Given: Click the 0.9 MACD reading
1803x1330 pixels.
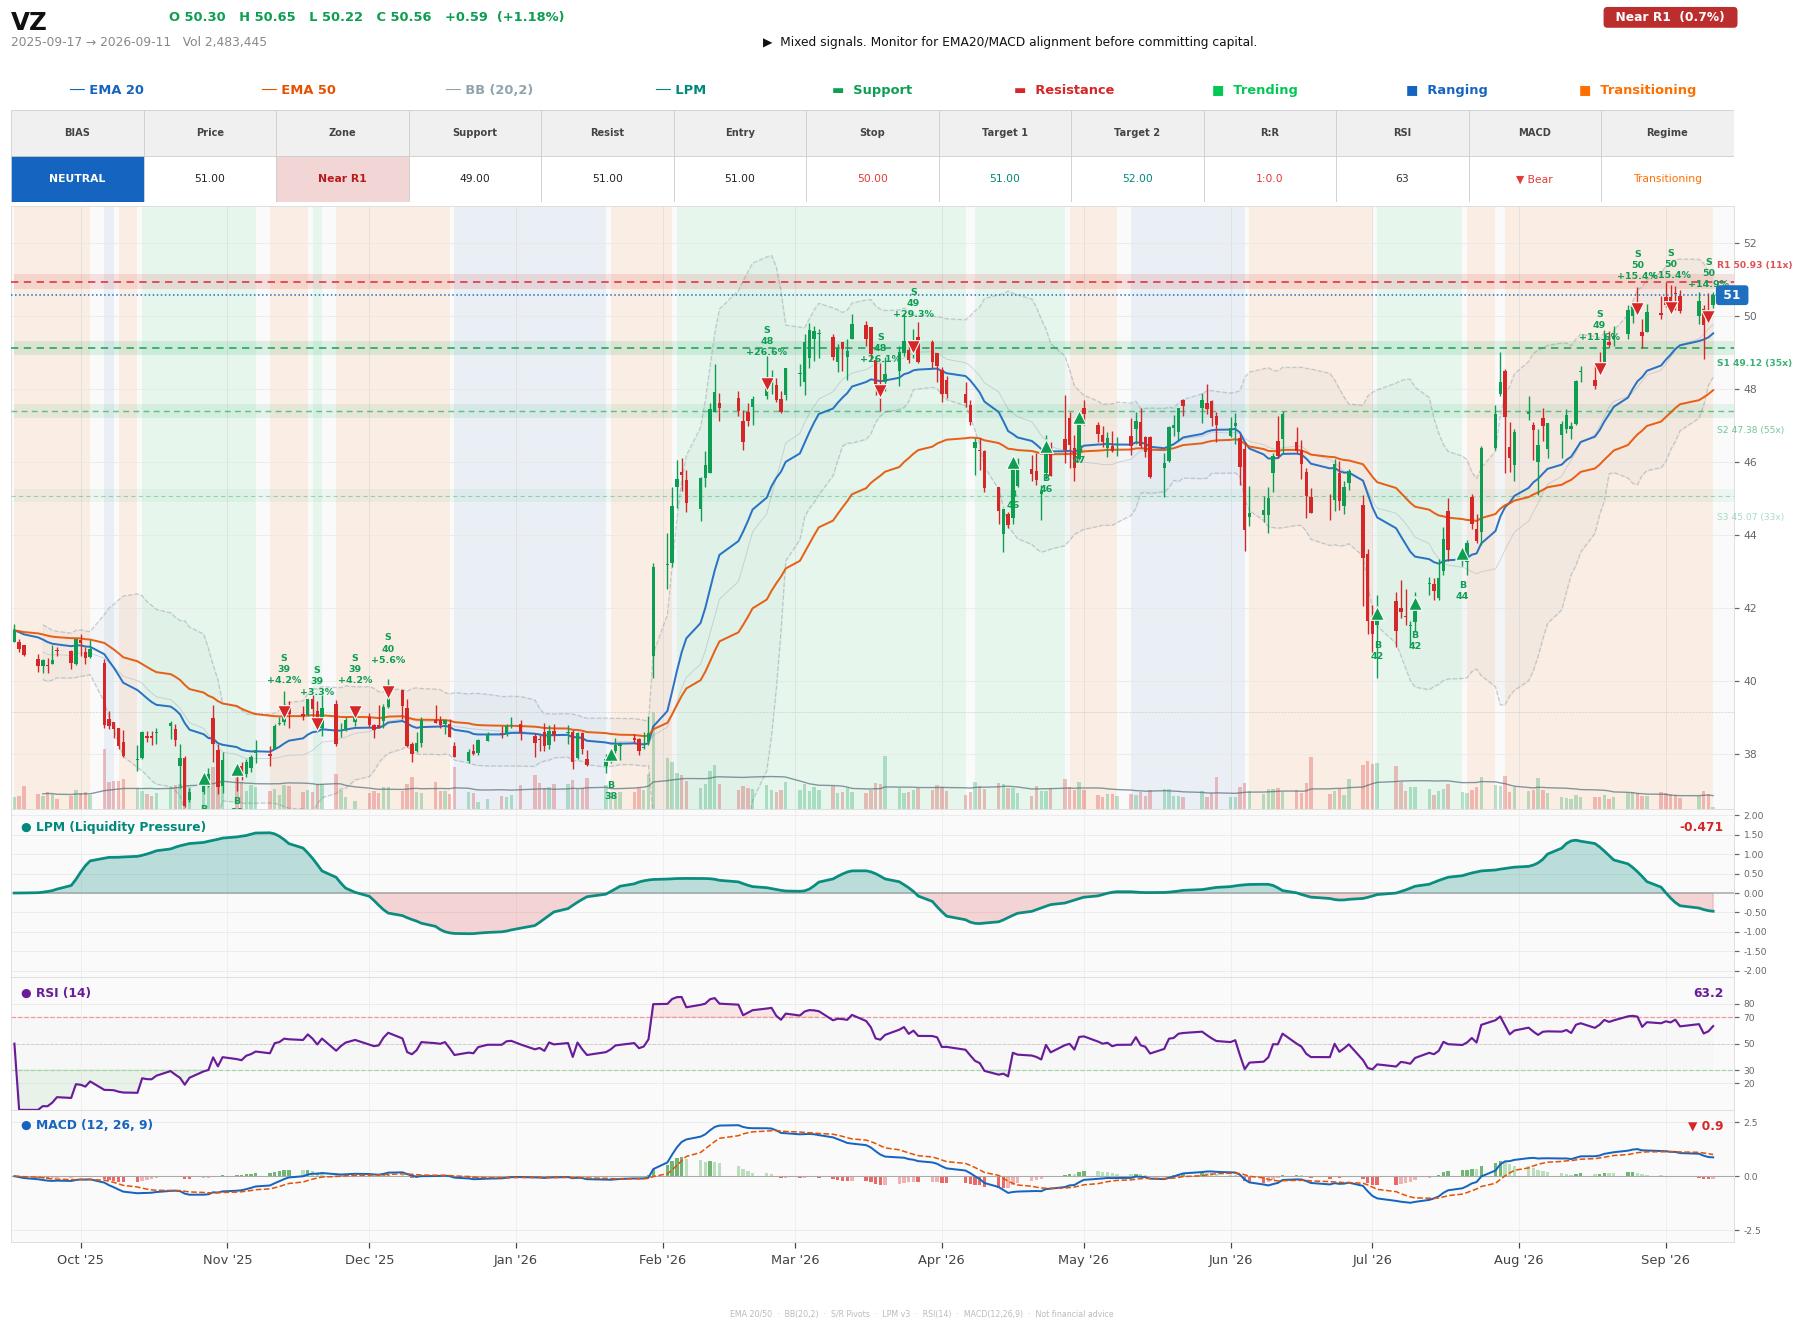Looking at the screenshot, I should 1705,1126.
